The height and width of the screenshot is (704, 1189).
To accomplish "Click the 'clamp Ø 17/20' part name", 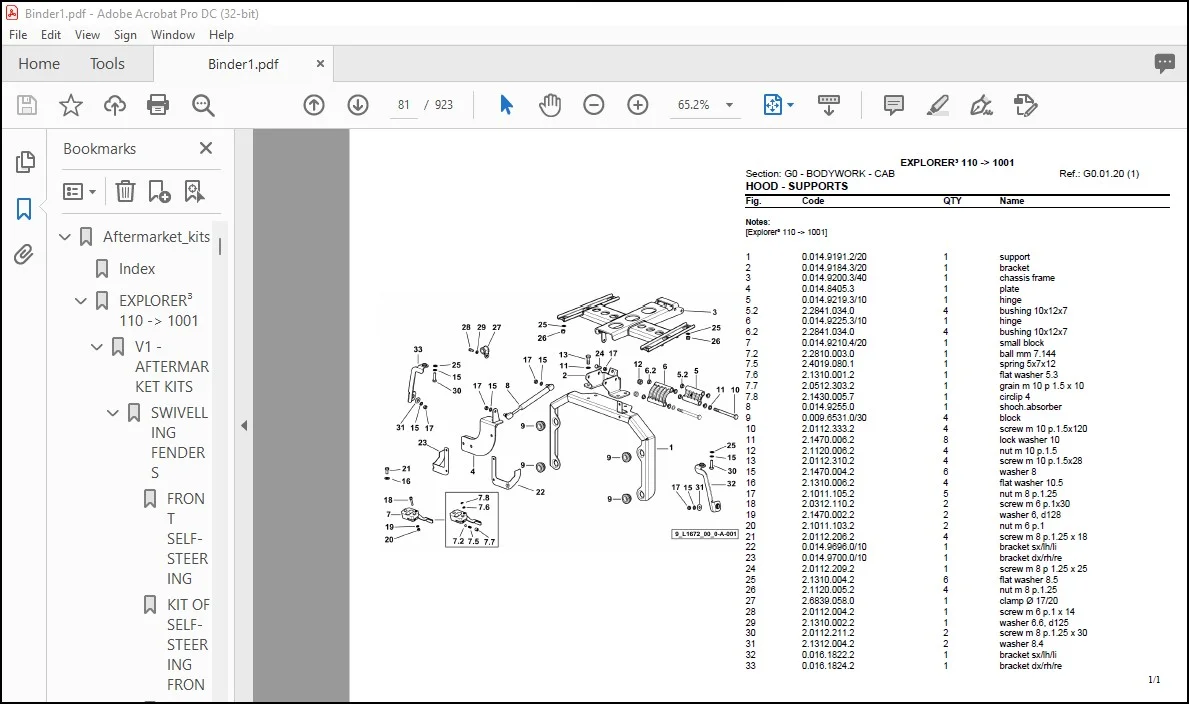I will 1028,601.
